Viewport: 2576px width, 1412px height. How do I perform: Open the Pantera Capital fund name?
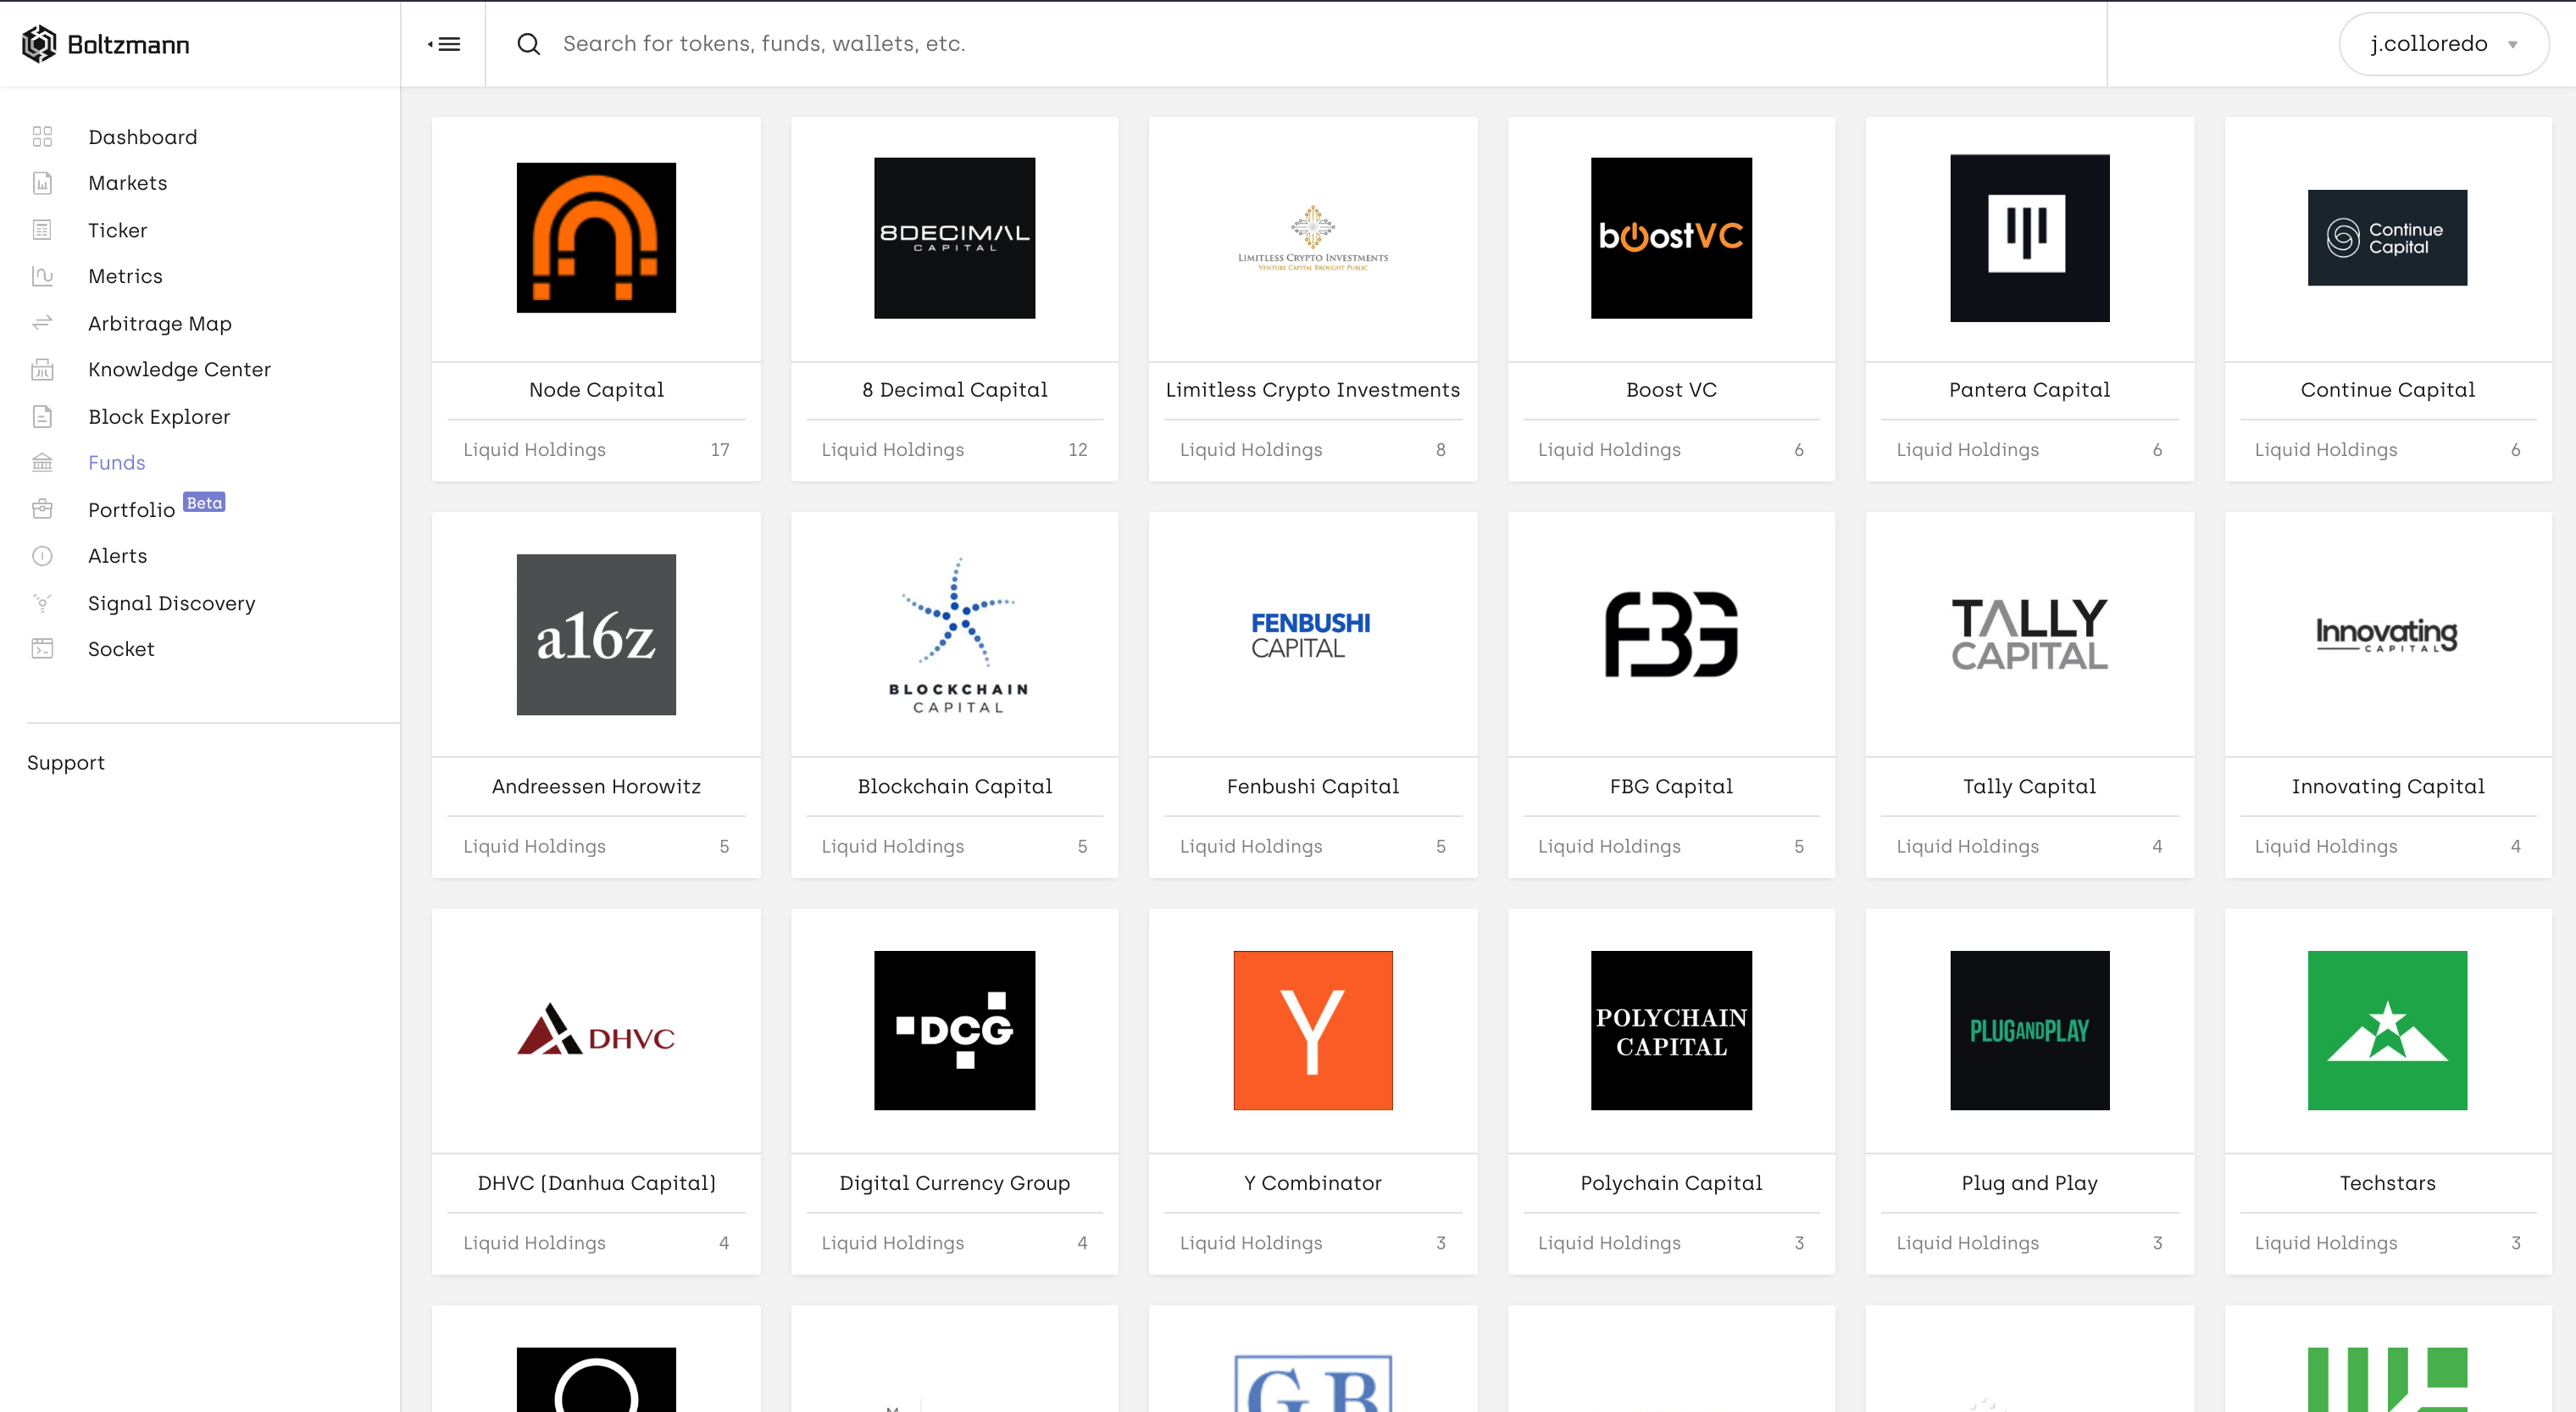click(x=2029, y=390)
